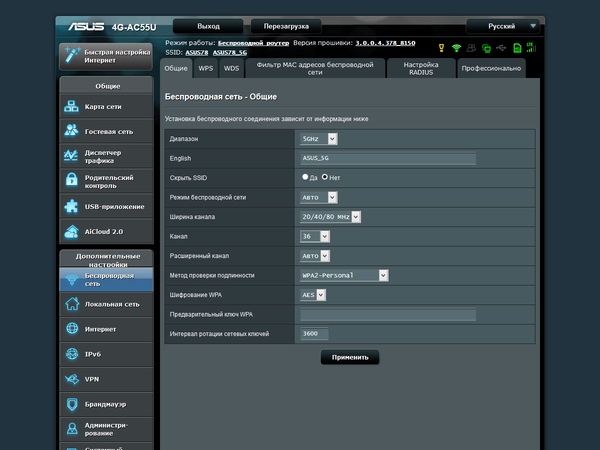
Task: Switch to the WPS tab
Action: pos(205,68)
